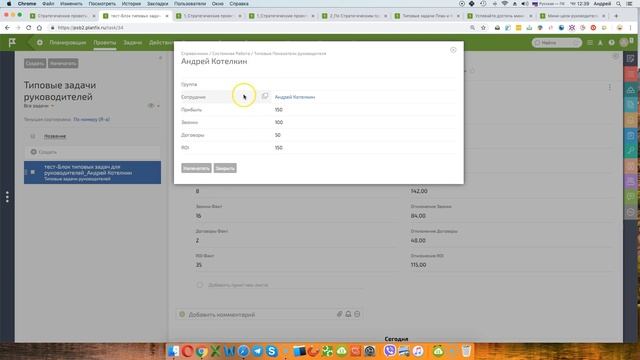Viewport: 640px width, 360px height.
Task: Open the hamburger list icon near search
Action: click(x=590, y=42)
